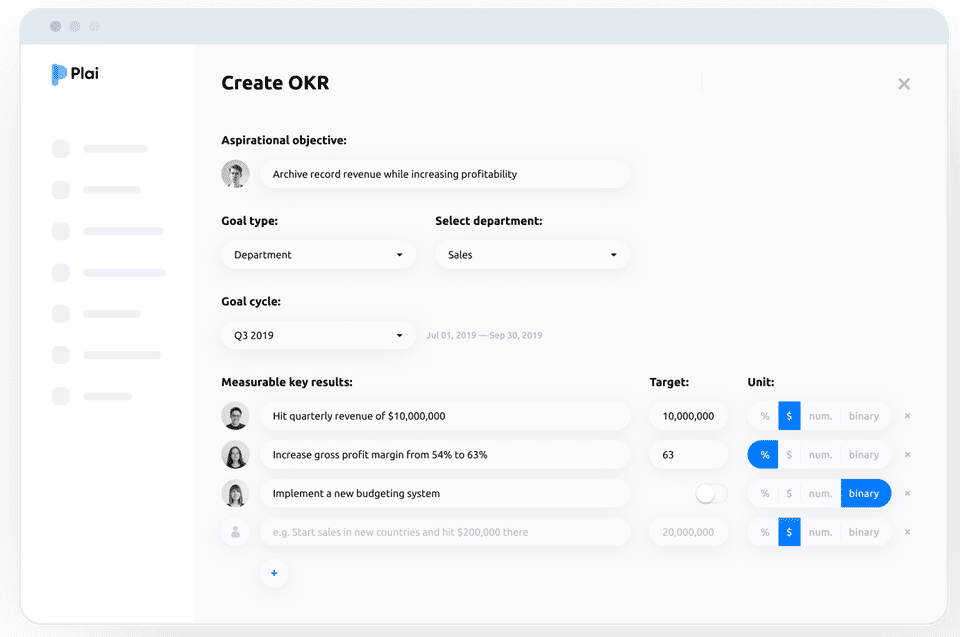Click the Plai logo icon
Viewport: 960px width, 637px height.
[x=59, y=74]
